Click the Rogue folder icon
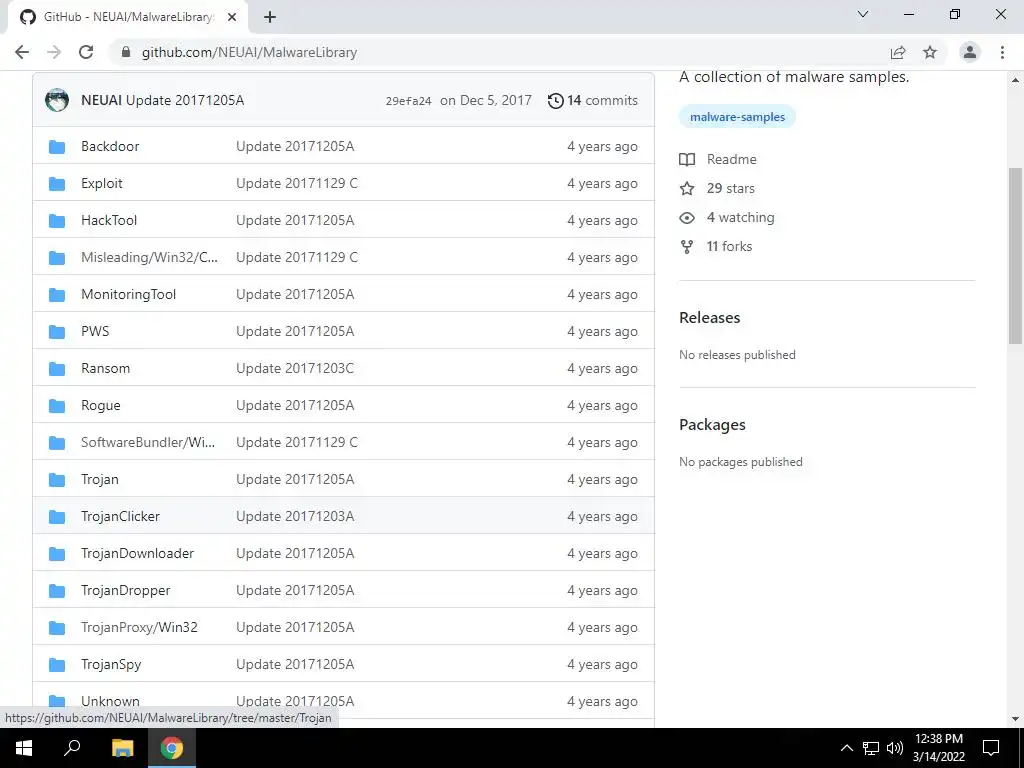The height and width of the screenshot is (768, 1024). click(57, 406)
